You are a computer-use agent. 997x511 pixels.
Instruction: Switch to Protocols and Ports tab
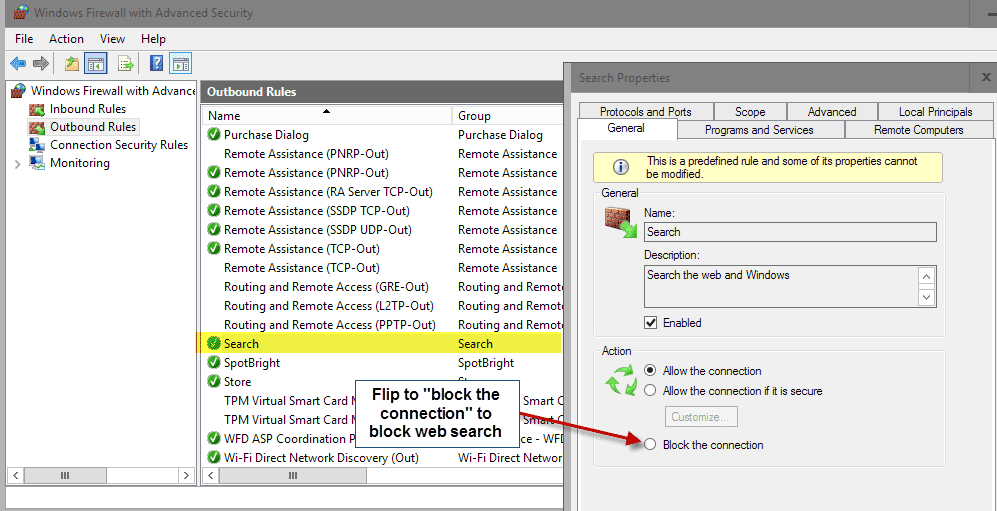pyautogui.click(x=645, y=112)
